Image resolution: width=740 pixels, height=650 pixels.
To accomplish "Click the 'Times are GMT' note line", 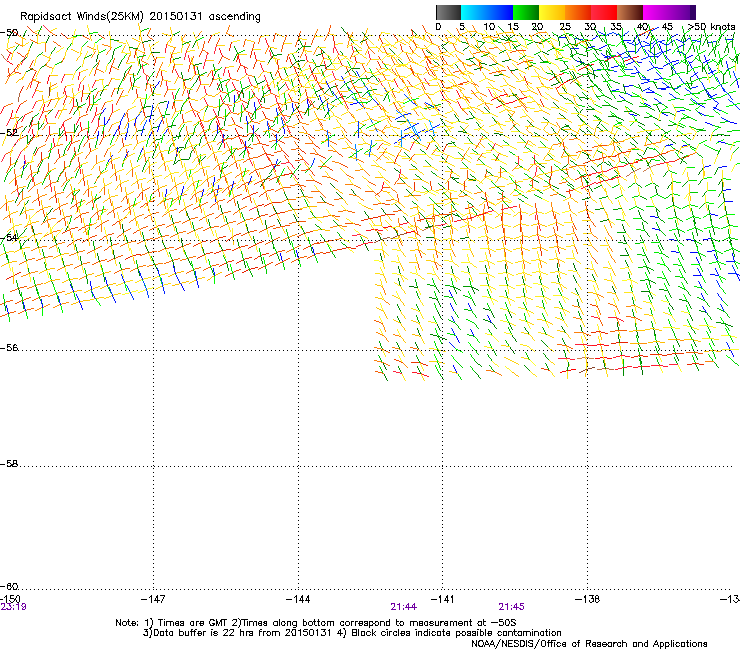I will pos(316,623).
